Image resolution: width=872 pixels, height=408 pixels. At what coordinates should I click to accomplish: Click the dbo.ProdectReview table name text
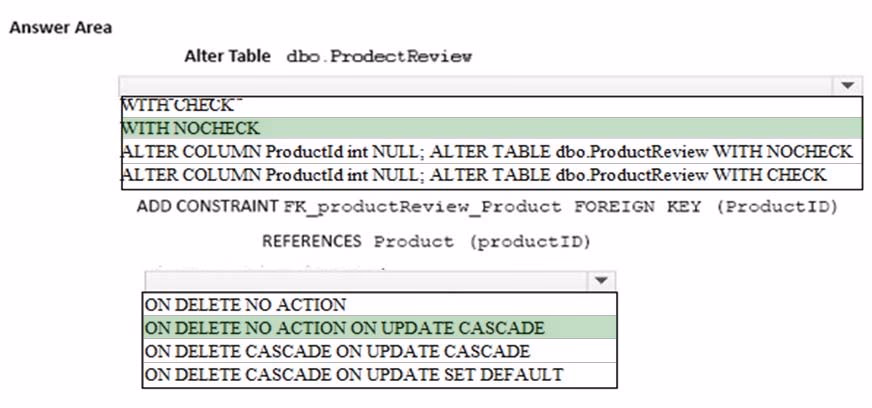point(379,57)
